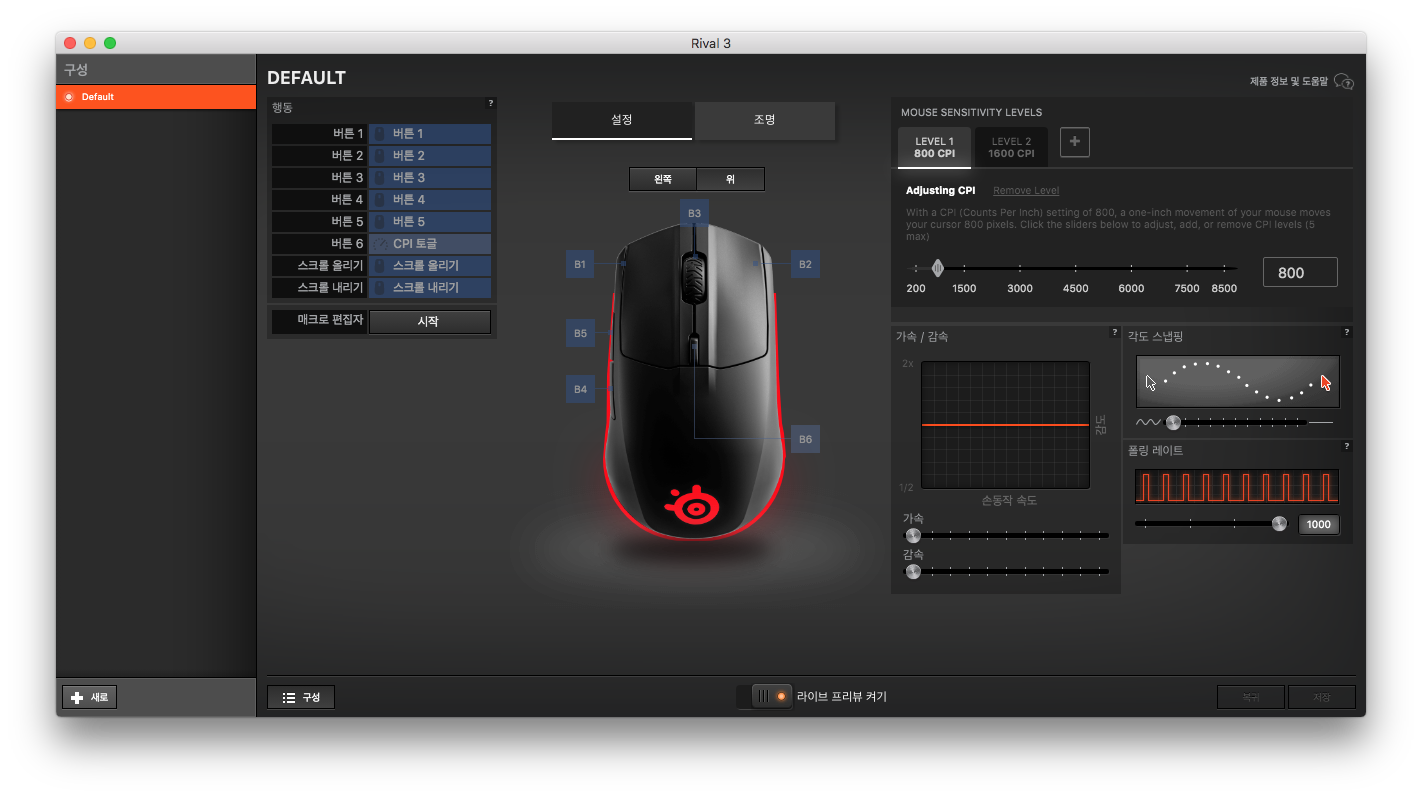Select LEVEL 2 1600 CPI tab
1422x797 pixels.
tap(1011, 148)
